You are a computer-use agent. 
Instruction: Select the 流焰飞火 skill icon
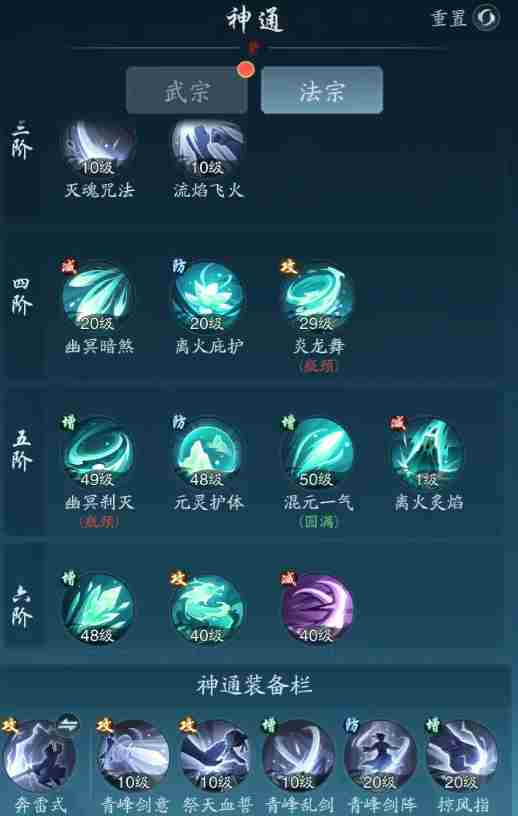pos(208,149)
